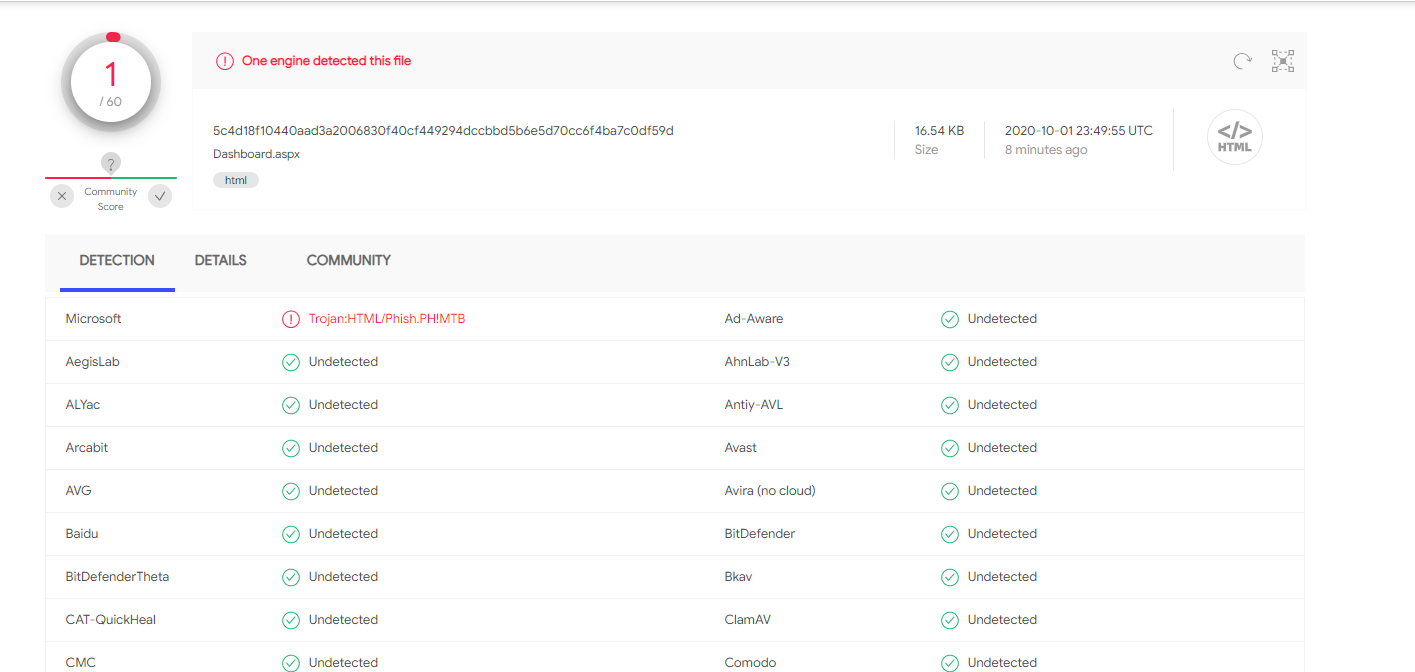The width and height of the screenshot is (1415, 672).
Task: Open the similar files graph icon
Action: tap(1283, 61)
